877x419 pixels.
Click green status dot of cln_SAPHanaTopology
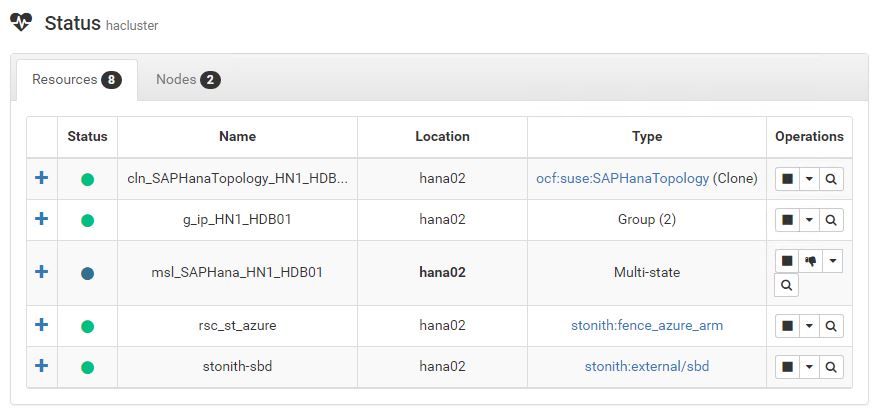(x=87, y=180)
